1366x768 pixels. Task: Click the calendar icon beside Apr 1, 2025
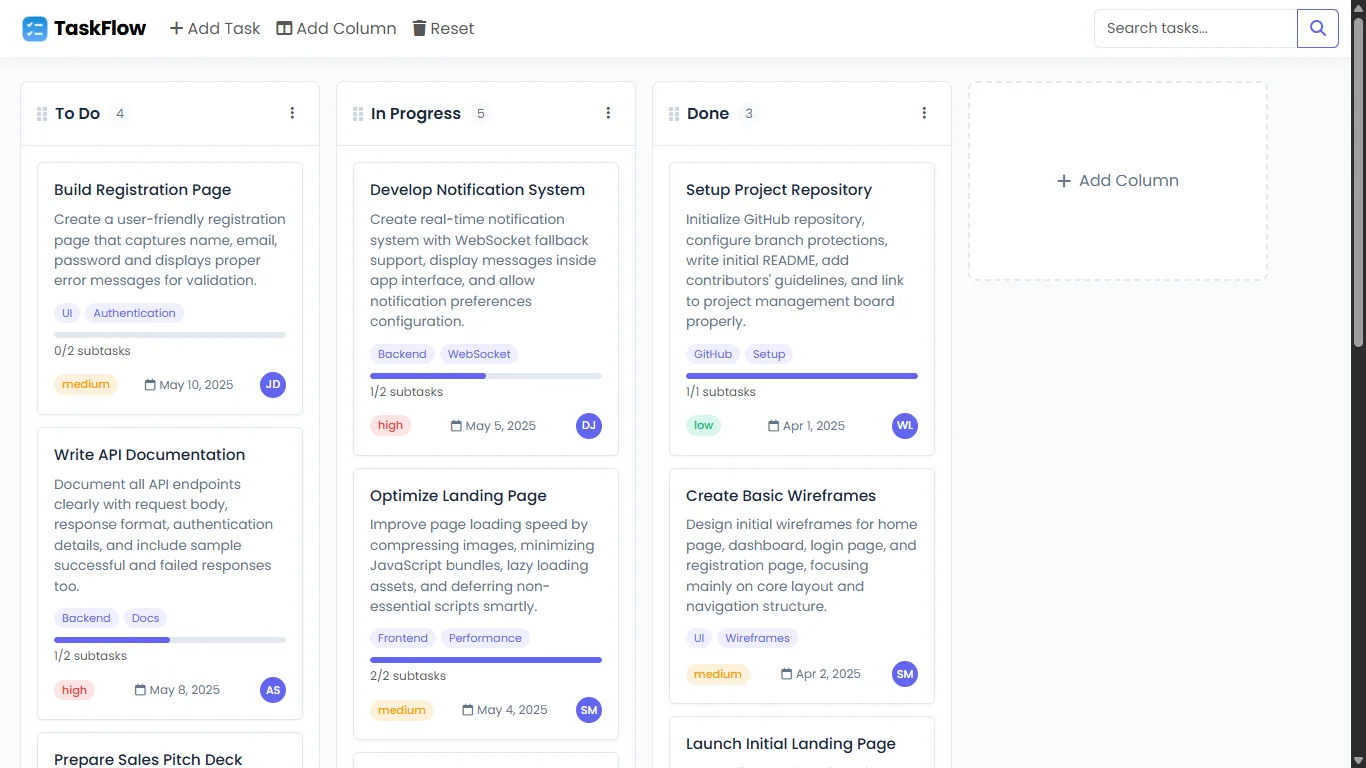coord(773,426)
